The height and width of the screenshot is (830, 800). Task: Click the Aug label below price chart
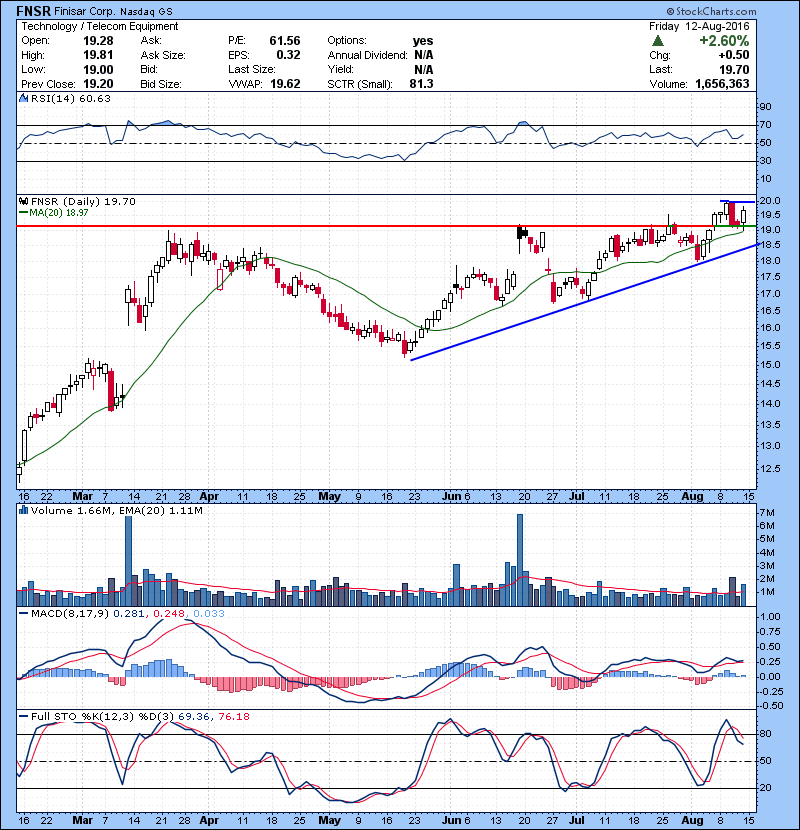pos(692,497)
